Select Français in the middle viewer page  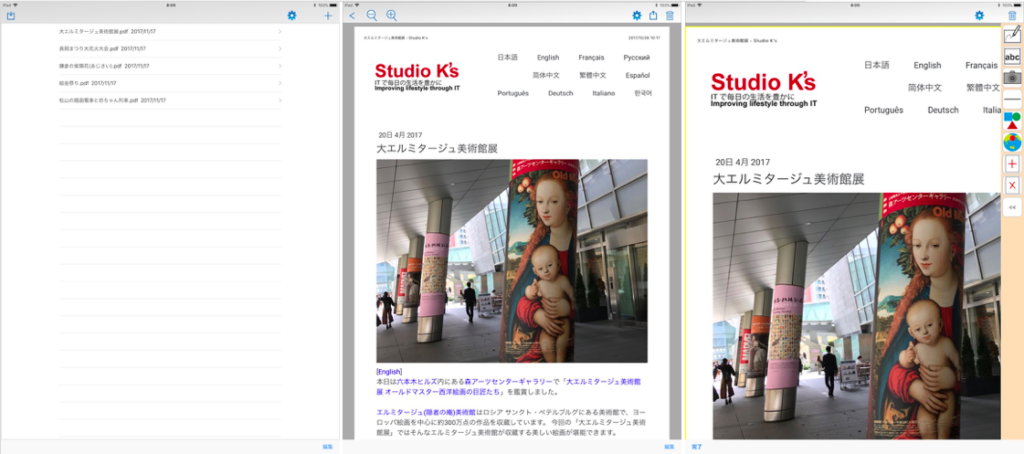591,58
